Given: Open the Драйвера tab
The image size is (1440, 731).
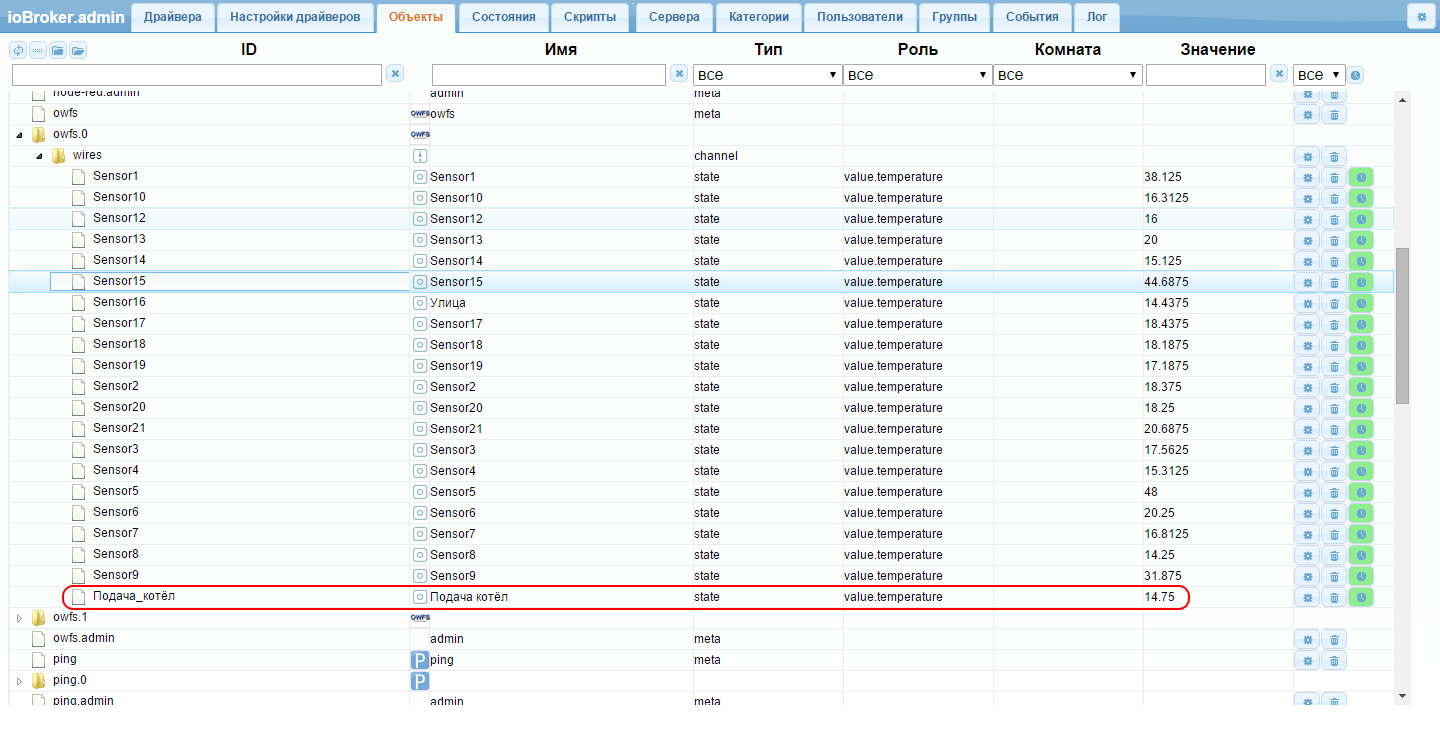Looking at the screenshot, I should pyautogui.click(x=173, y=17).
